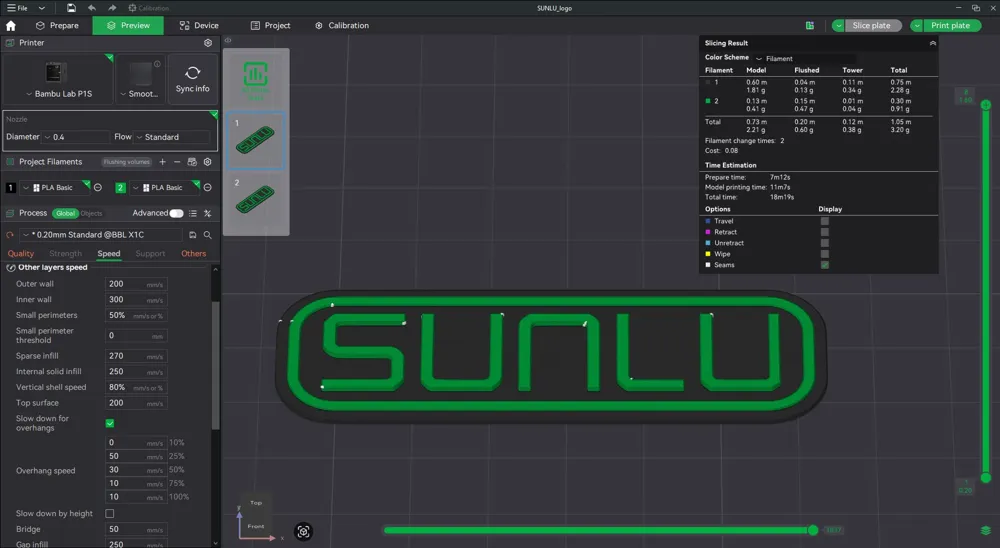1000x548 pixels.
Task: Click the vertical layer slider top handle
Action: 985,105
